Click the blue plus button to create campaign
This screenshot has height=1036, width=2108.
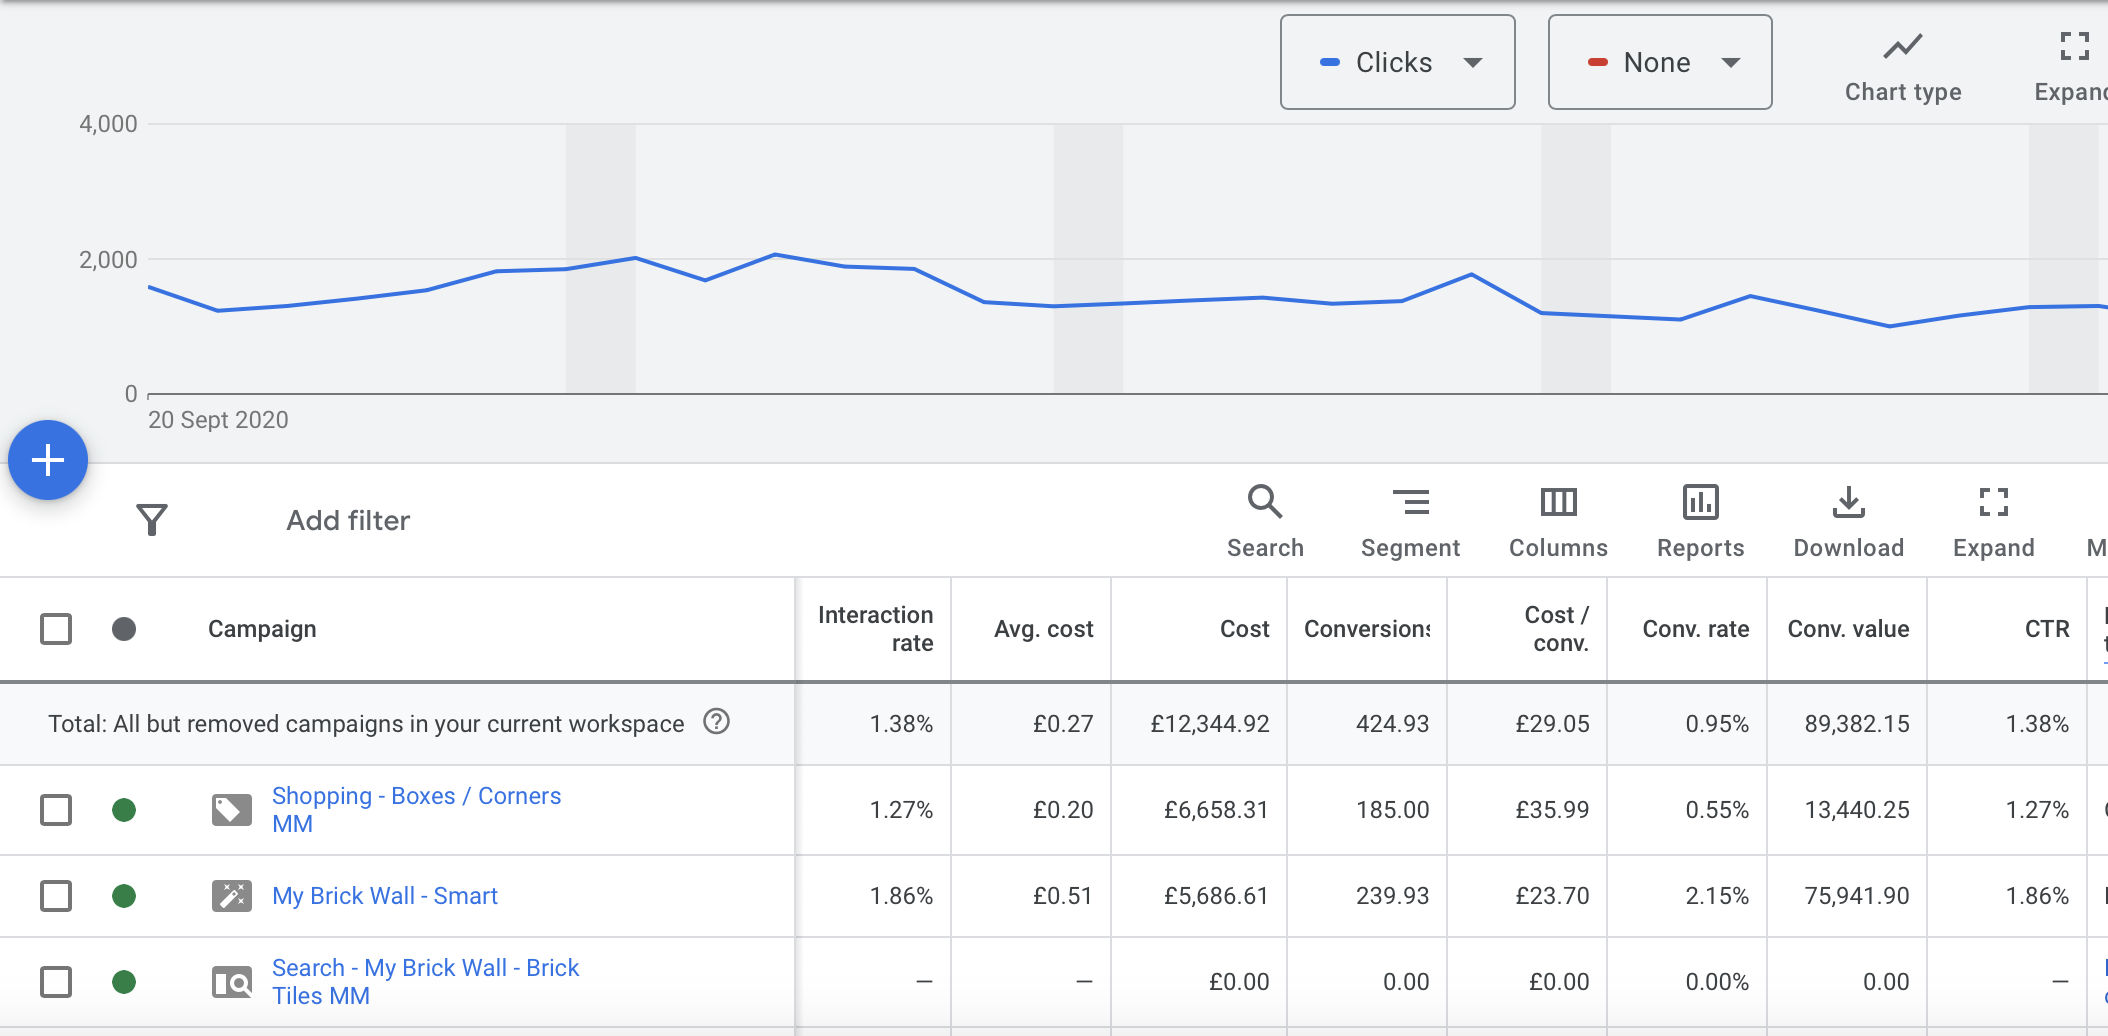click(x=46, y=460)
